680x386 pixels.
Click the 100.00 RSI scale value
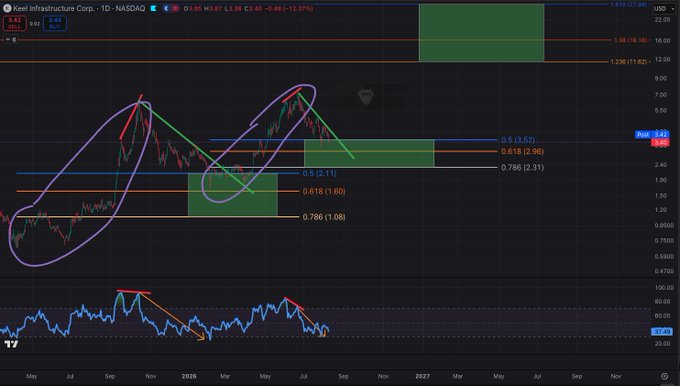point(664,288)
